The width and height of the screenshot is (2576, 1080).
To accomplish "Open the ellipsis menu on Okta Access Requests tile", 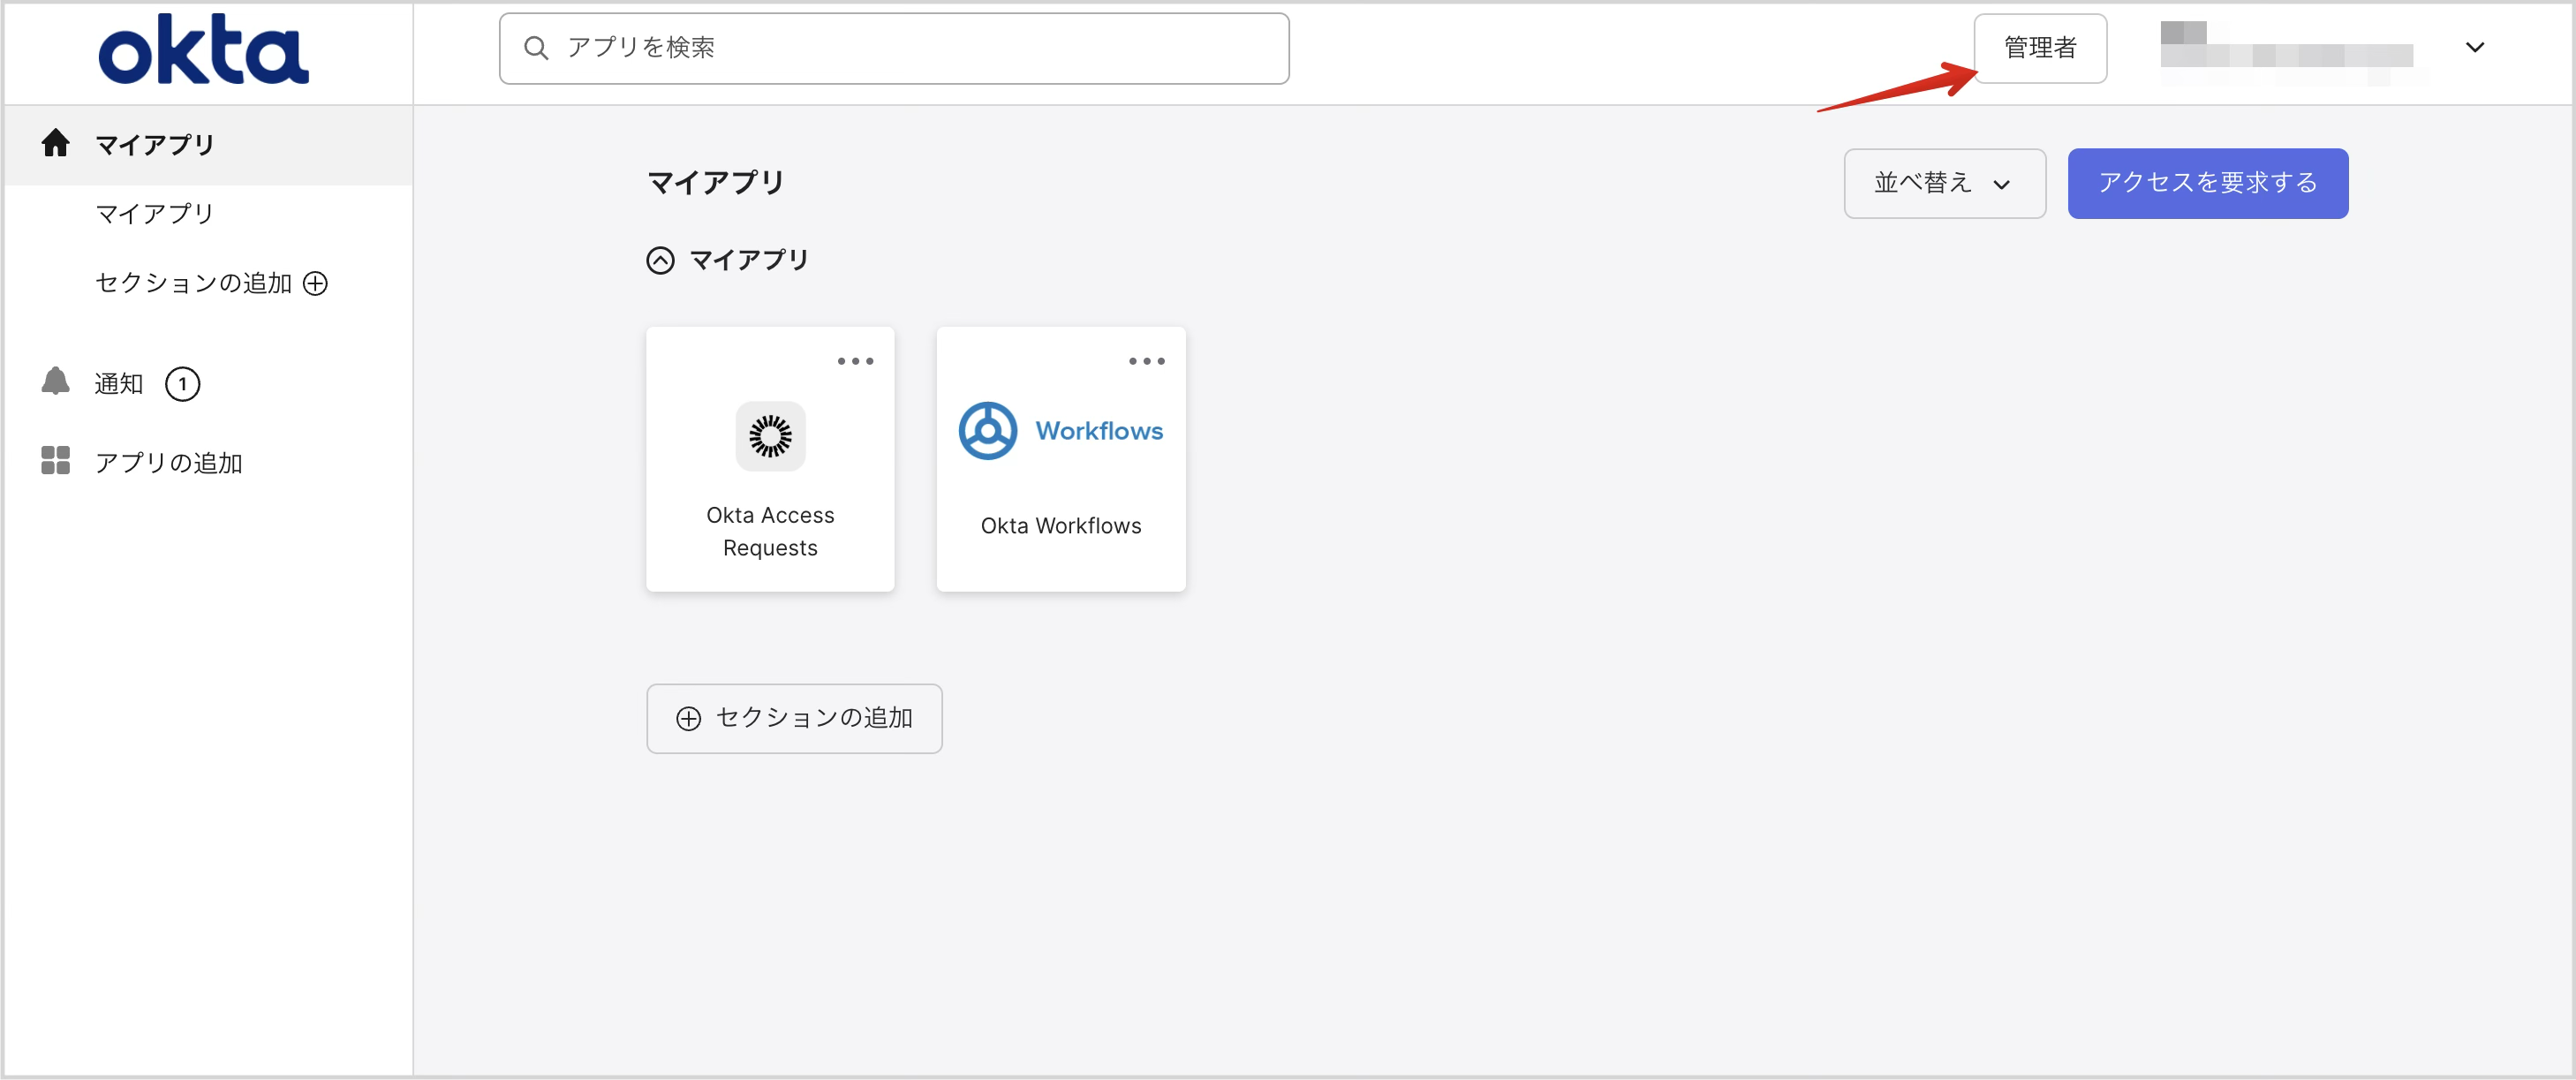I will (855, 360).
